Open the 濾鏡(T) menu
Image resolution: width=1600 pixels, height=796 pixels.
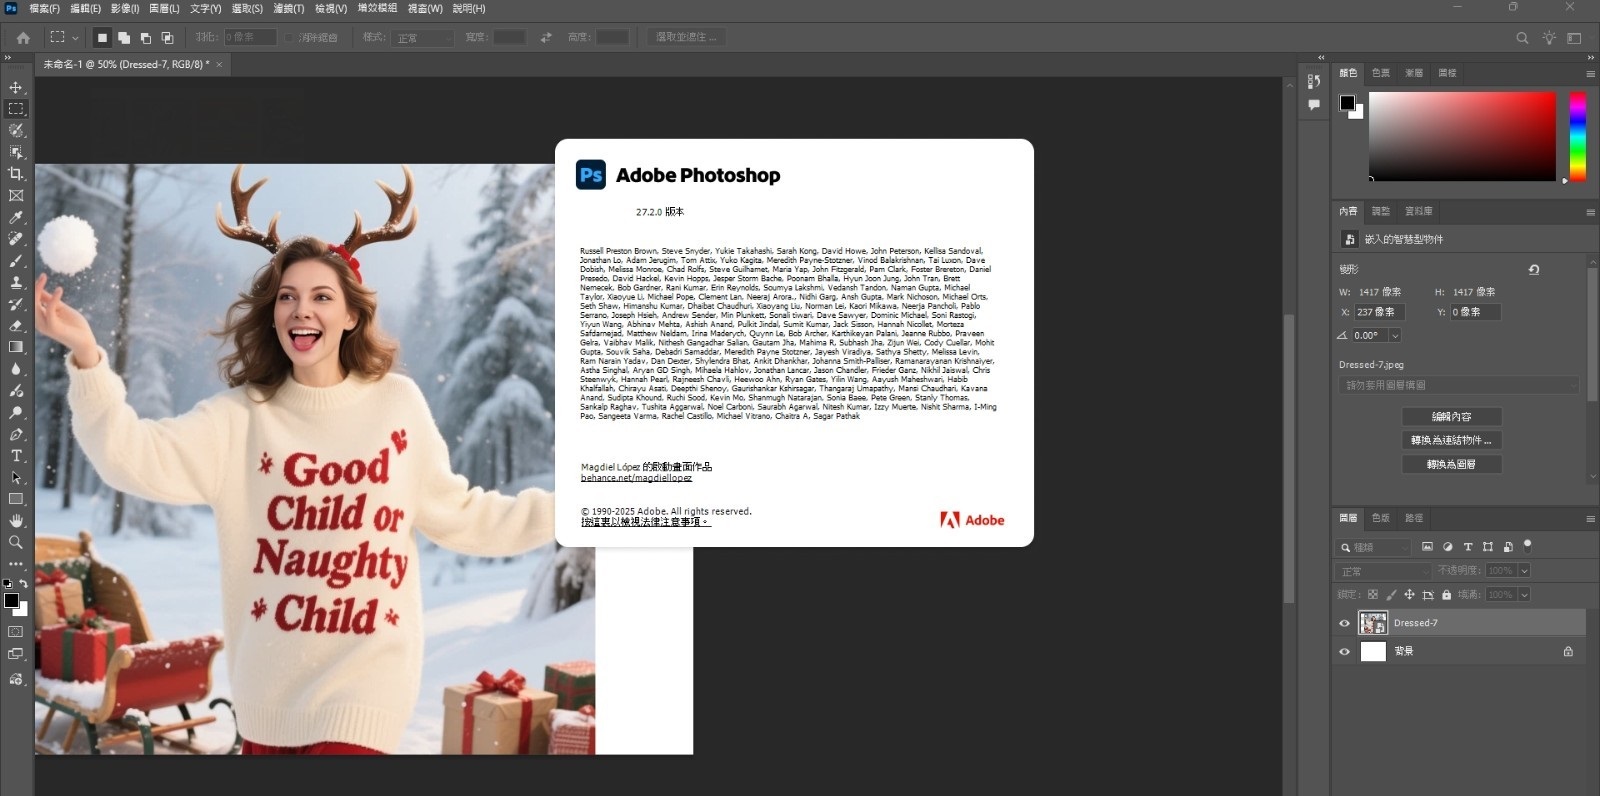289,8
